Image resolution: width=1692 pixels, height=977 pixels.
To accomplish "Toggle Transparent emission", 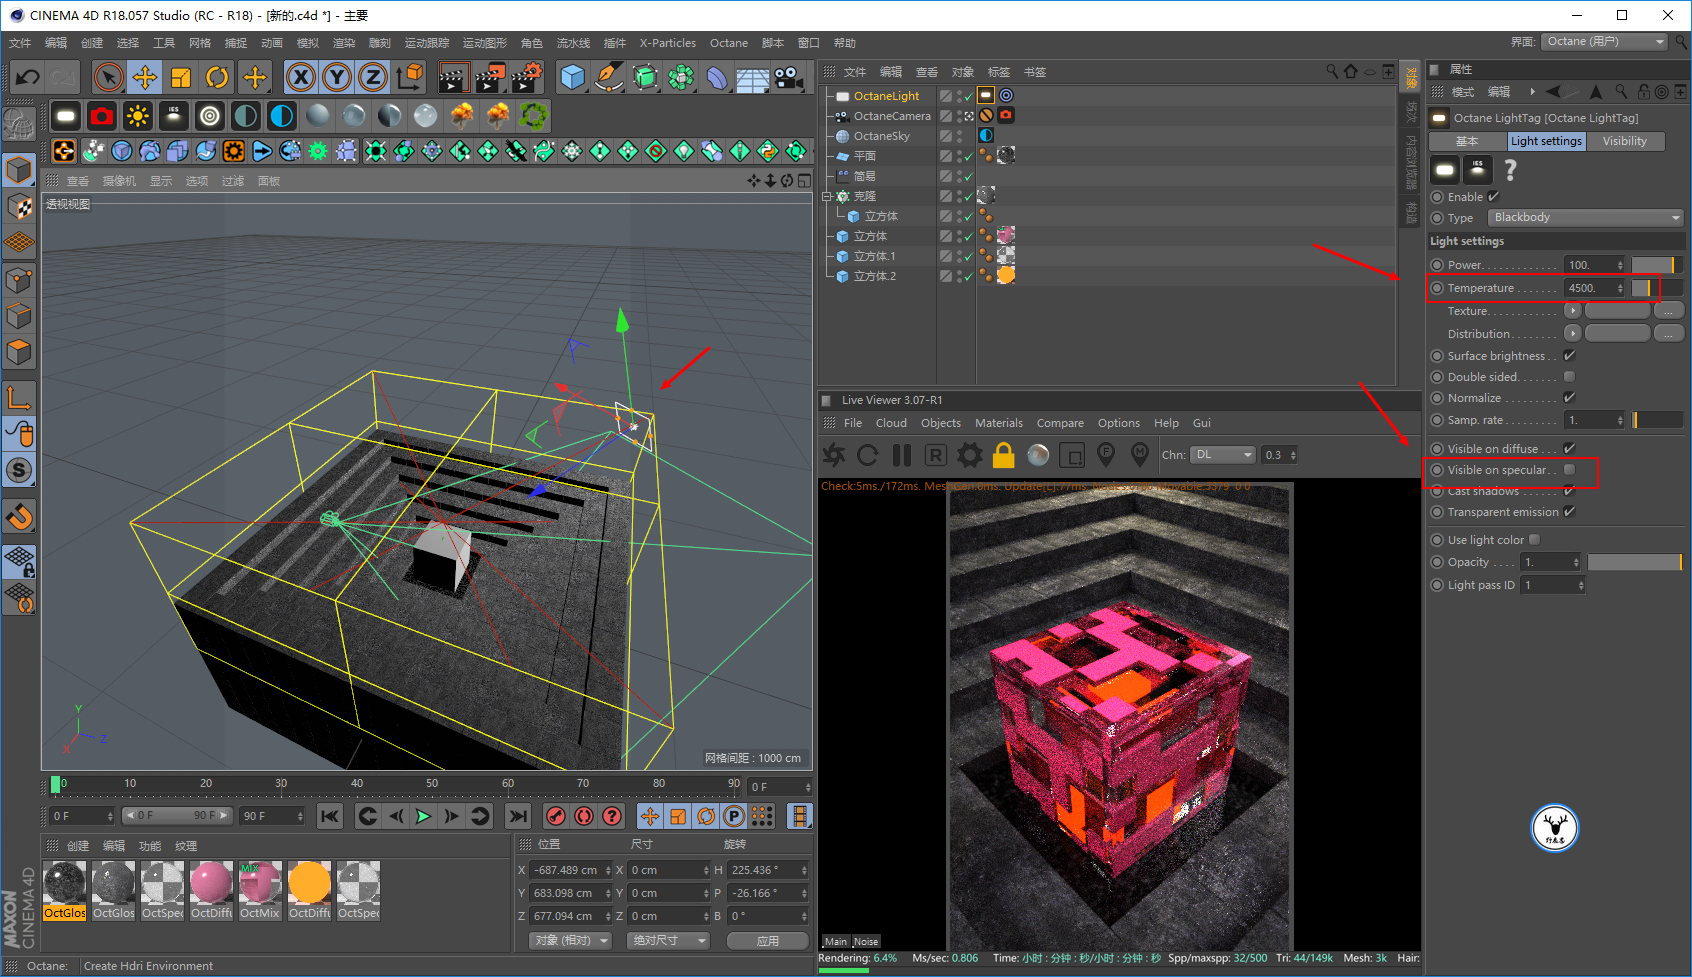I will [x=1569, y=511].
